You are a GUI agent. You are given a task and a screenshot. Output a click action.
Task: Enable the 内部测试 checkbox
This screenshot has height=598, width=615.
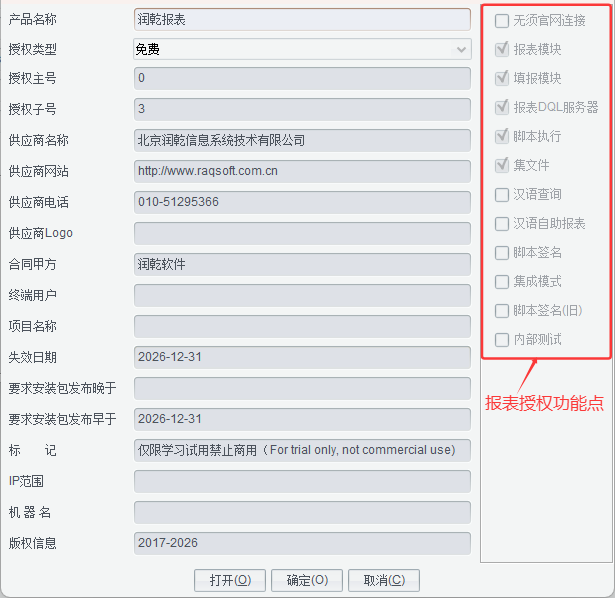click(502, 340)
